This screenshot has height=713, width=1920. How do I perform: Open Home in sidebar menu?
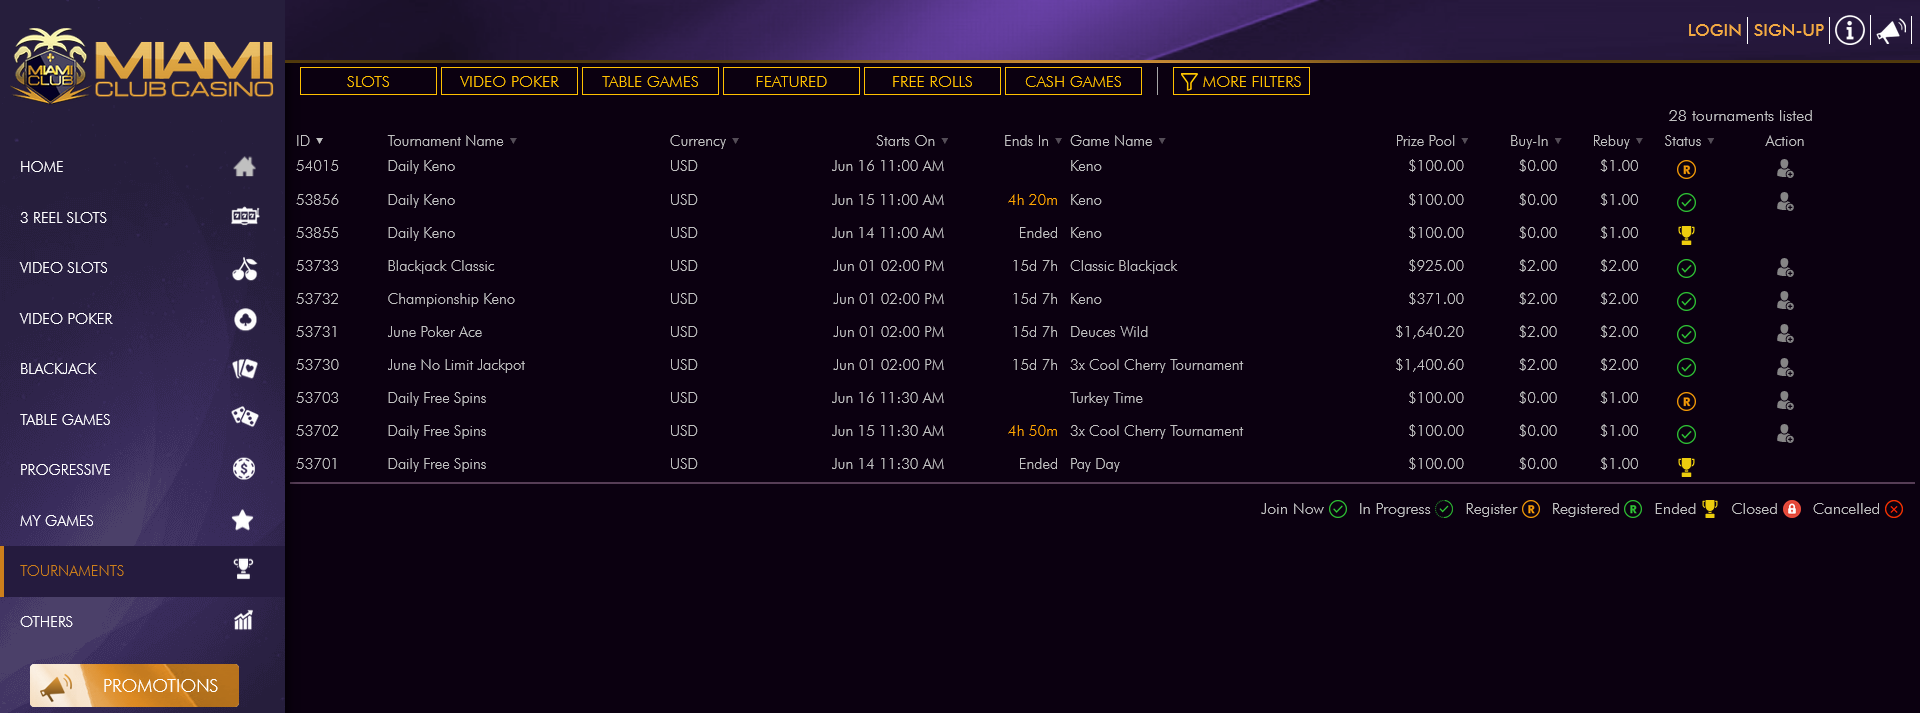click(x=142, y=167)
